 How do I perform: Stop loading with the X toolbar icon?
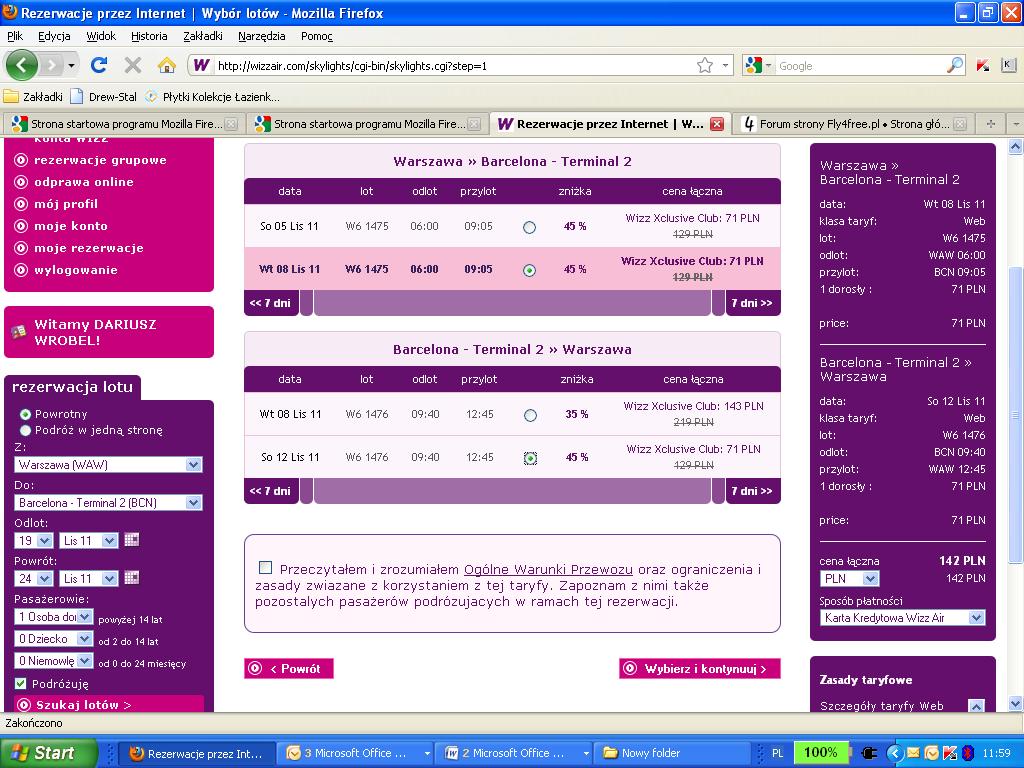point(133,65)
